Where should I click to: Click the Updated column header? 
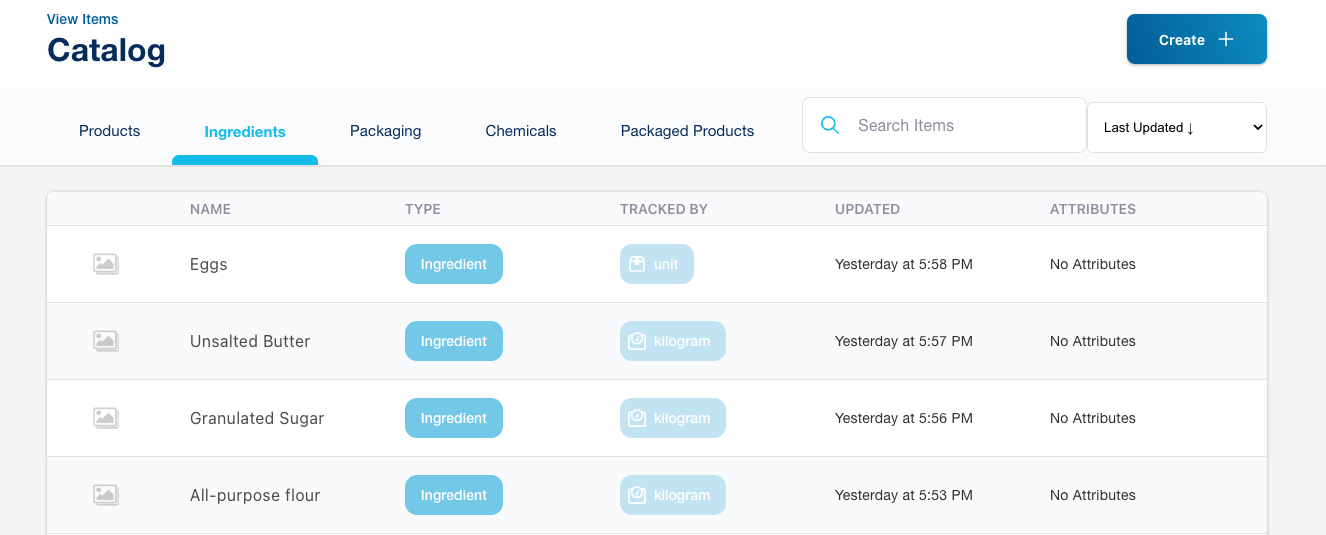coord(867,209)
